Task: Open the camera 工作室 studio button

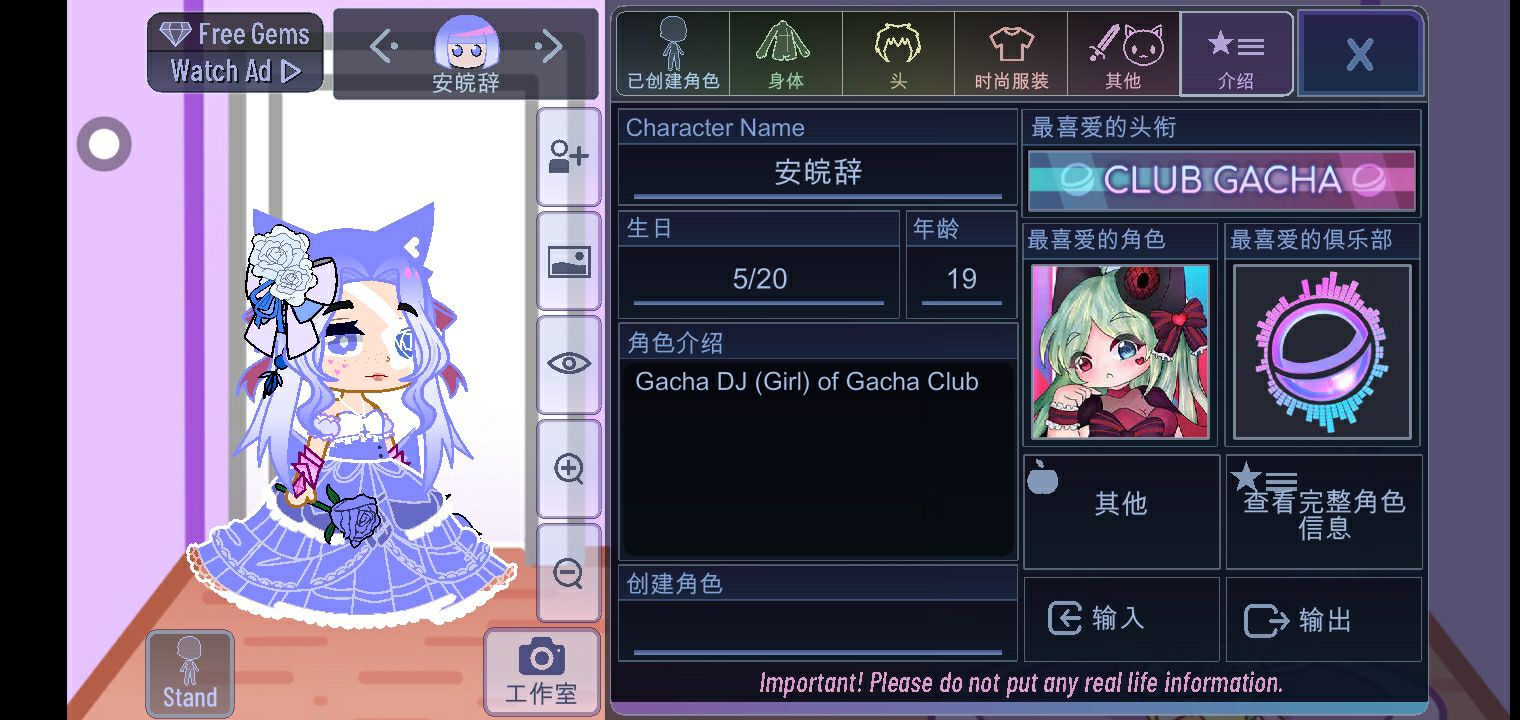Action: 541,672
